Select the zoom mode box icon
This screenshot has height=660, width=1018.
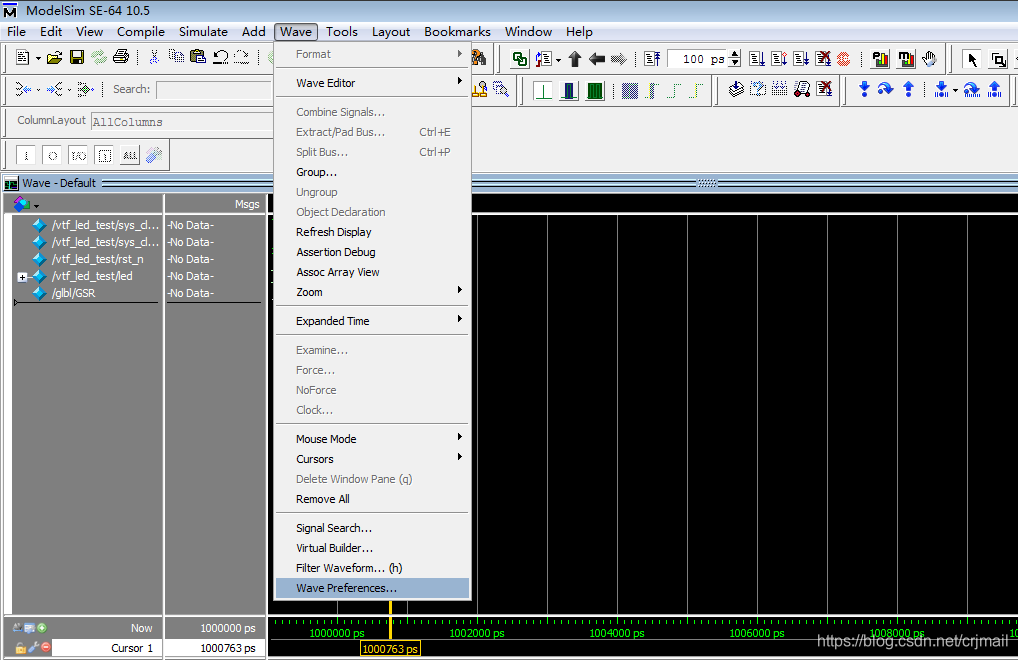coord(998,60)
